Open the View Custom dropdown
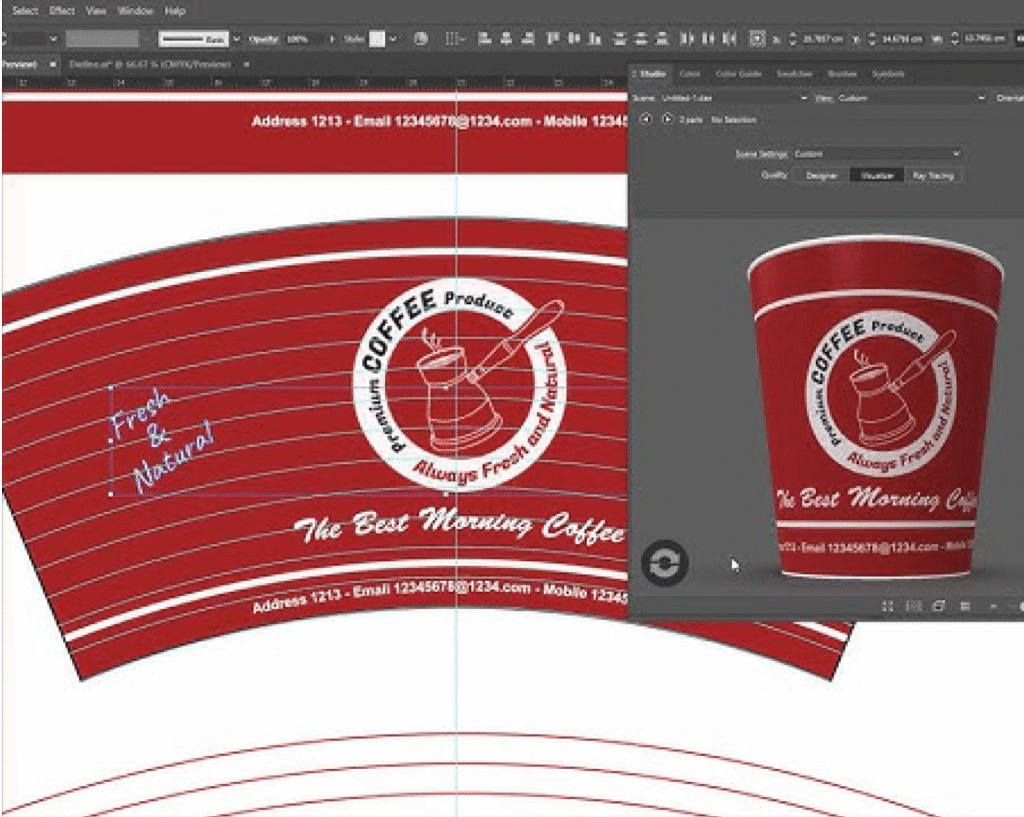 point(910,98)
